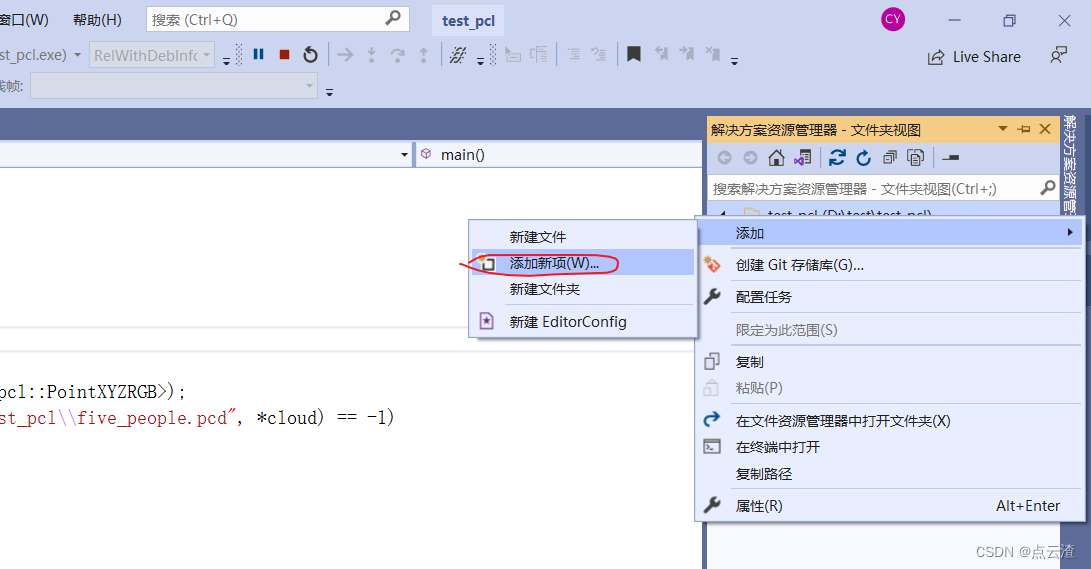The height and width of the screenshot is (569, 1091).
Task: Open the RelWithDebInfo configuration dropdown
Action: click(x=152, y=55)
